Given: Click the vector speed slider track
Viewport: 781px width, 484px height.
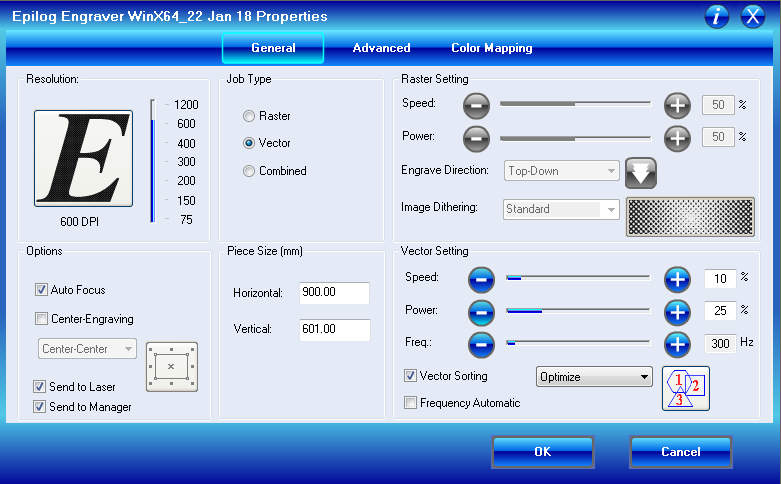Looking at the screenshot, I should point(578,277).
